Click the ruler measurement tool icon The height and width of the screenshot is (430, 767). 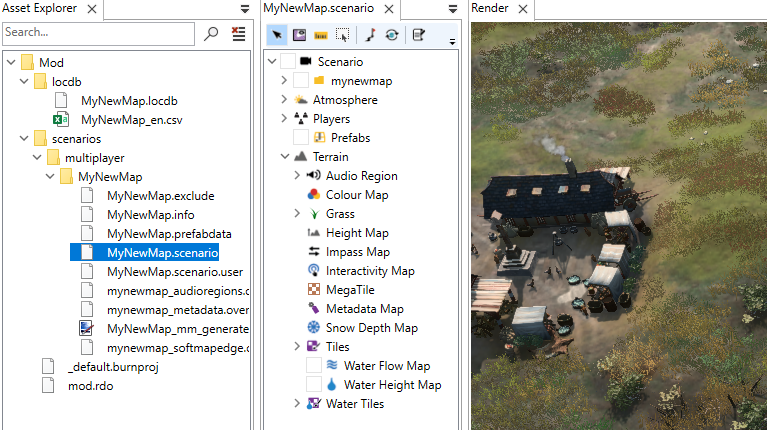coord(321,35)
